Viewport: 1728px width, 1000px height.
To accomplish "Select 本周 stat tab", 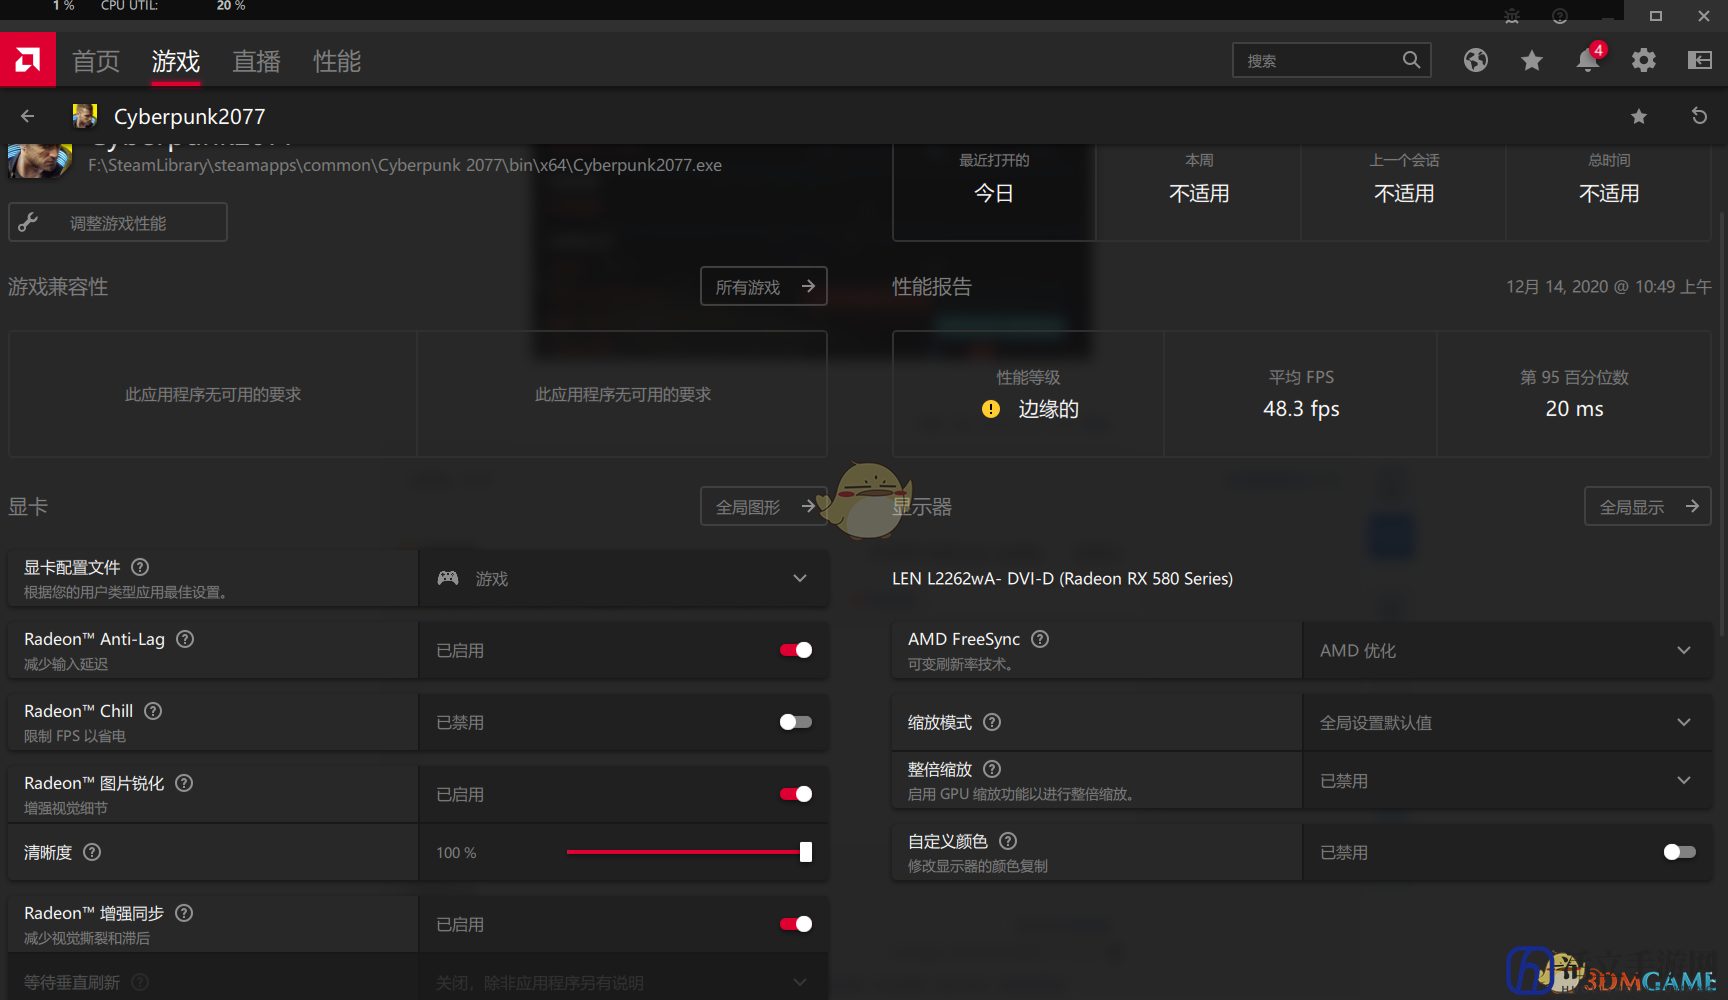I will point(1199,192).
